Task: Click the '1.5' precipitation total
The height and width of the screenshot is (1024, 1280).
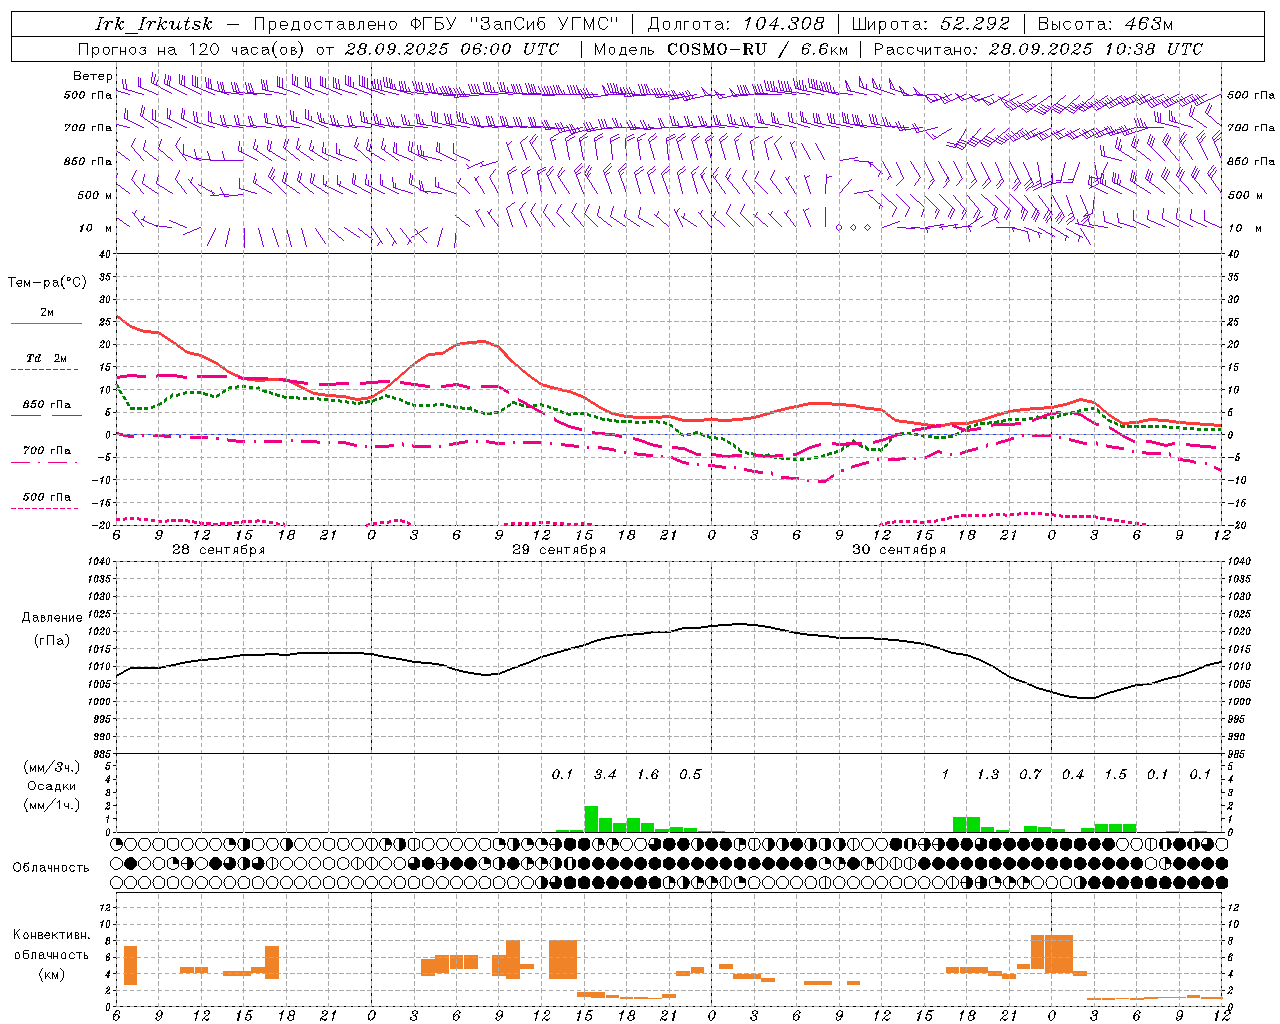Action: [1115, 775]
